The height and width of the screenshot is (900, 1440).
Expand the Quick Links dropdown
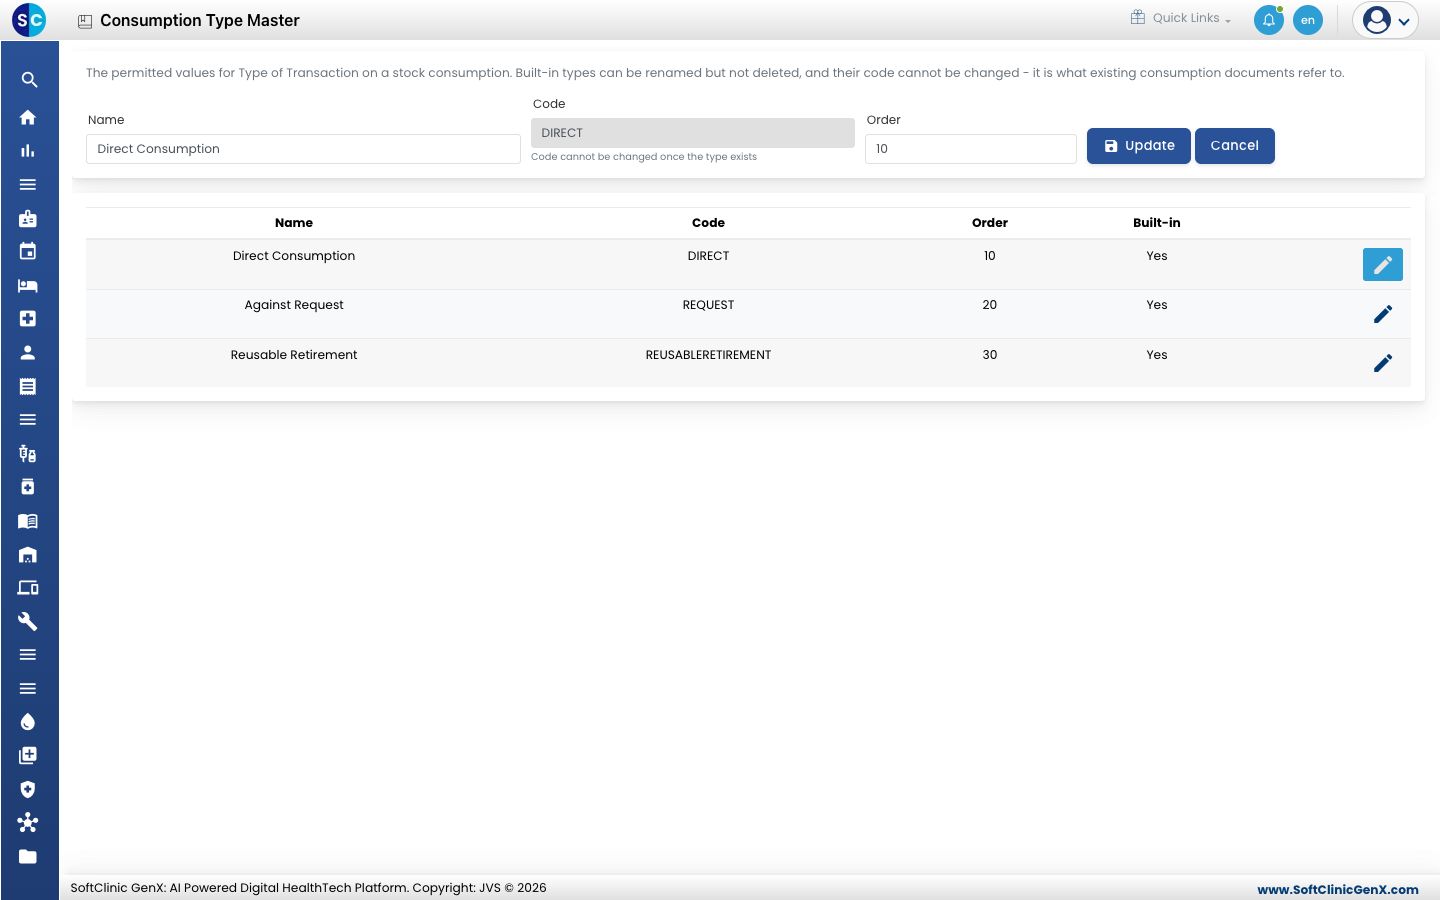(x=1181, y=18)
